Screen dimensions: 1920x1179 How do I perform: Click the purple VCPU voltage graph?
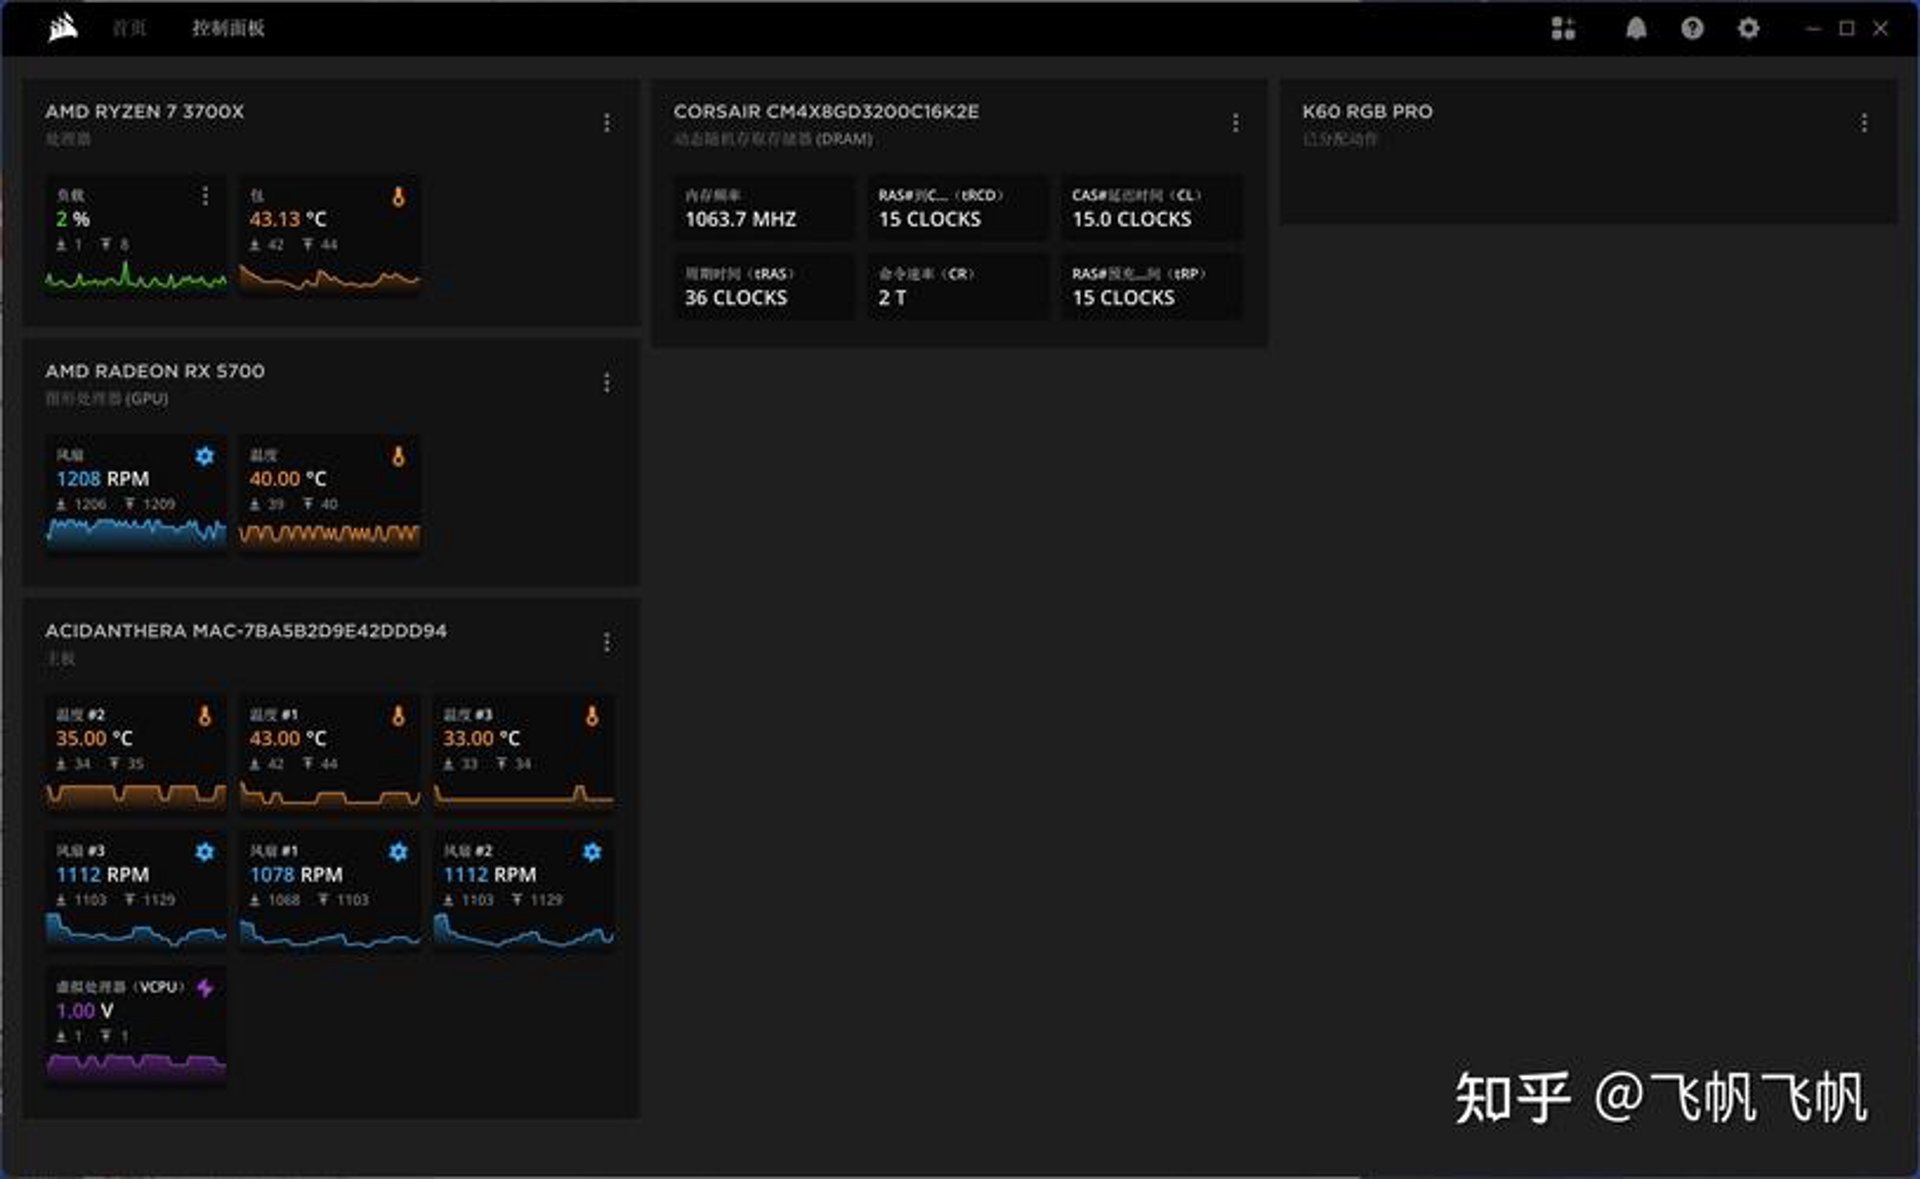(136, 1066)
